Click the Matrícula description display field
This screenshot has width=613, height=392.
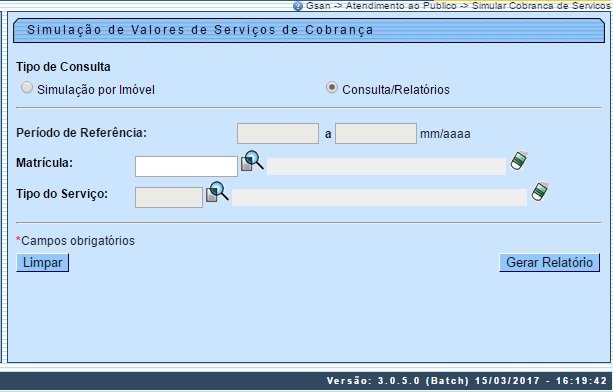[x=386, y=166]
